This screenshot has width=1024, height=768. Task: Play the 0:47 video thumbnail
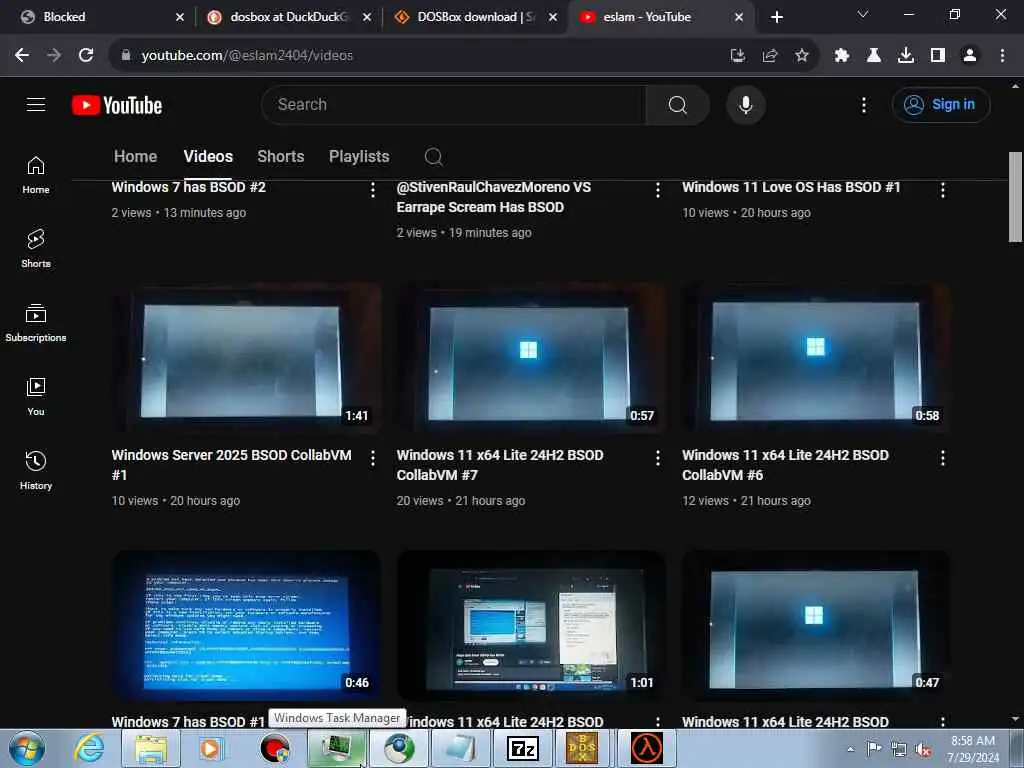[x=816, y=626]
